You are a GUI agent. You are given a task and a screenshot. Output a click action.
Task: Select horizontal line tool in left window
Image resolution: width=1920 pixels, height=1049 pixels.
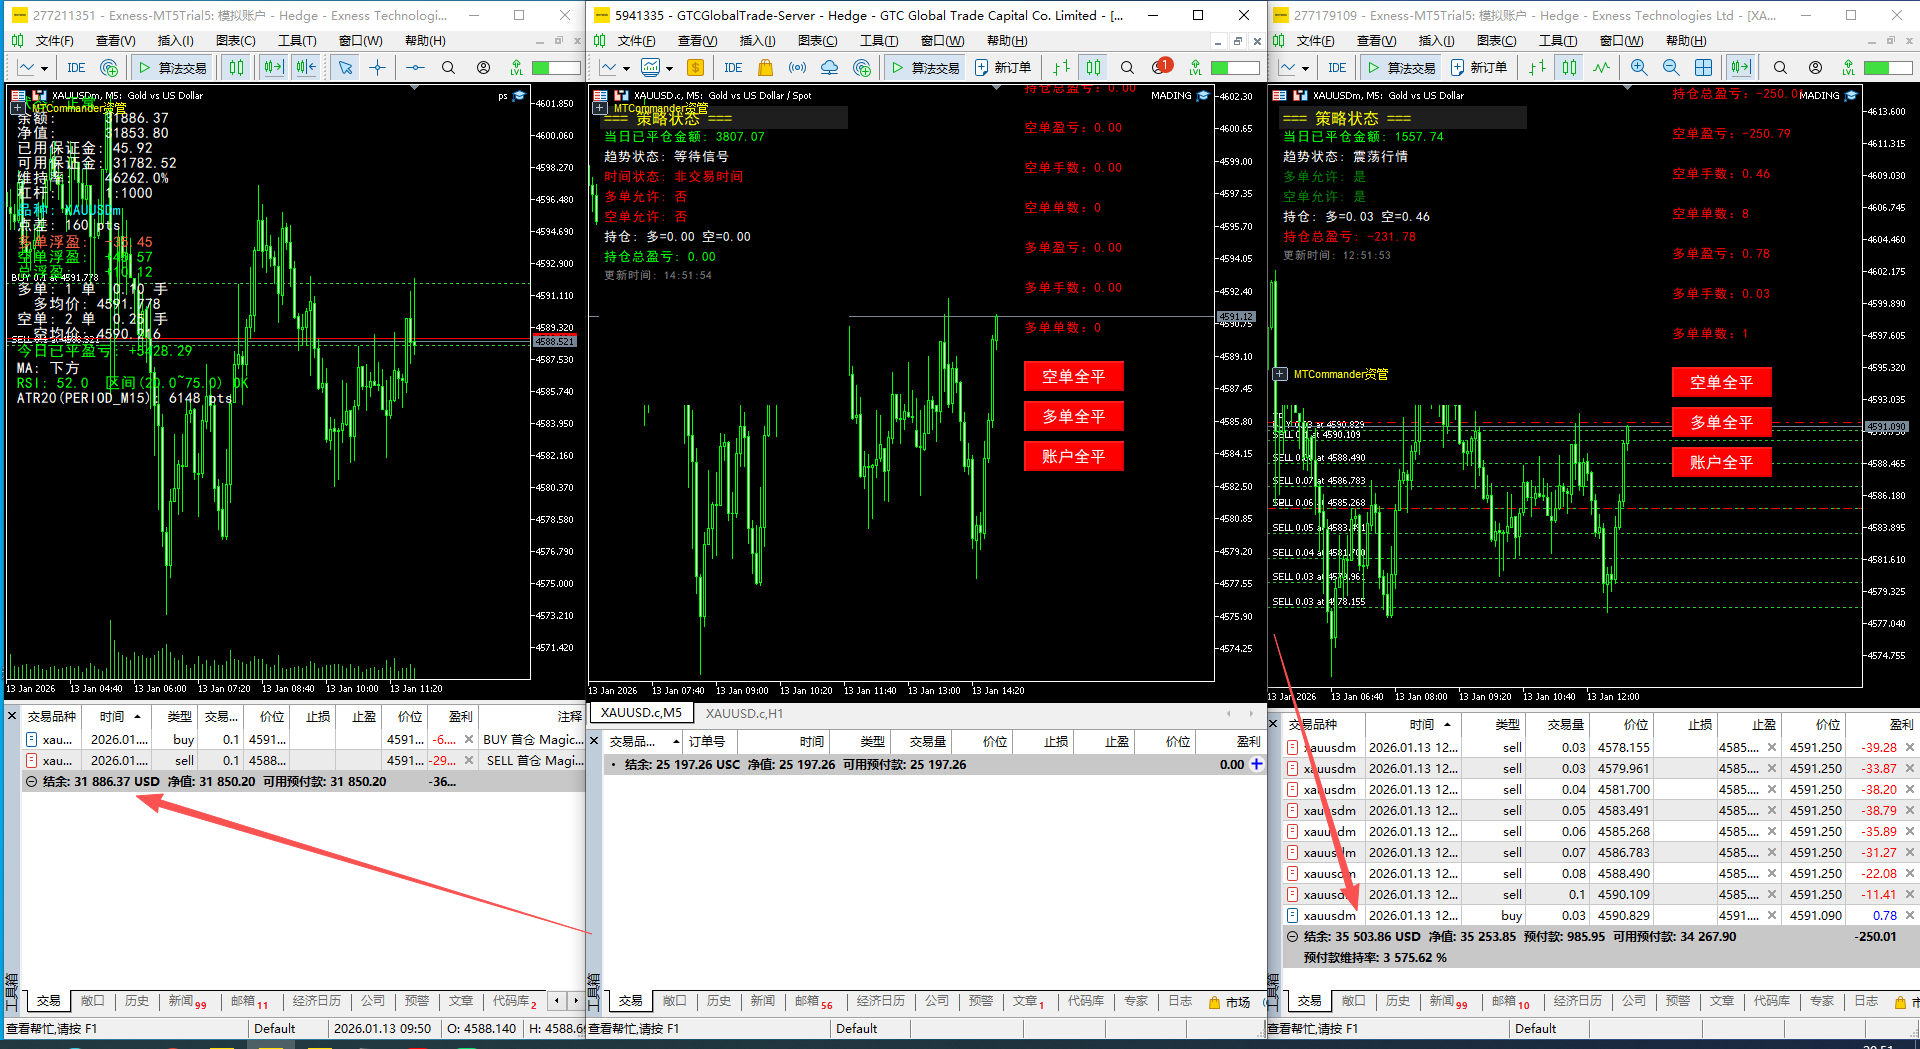pos(415,68)
